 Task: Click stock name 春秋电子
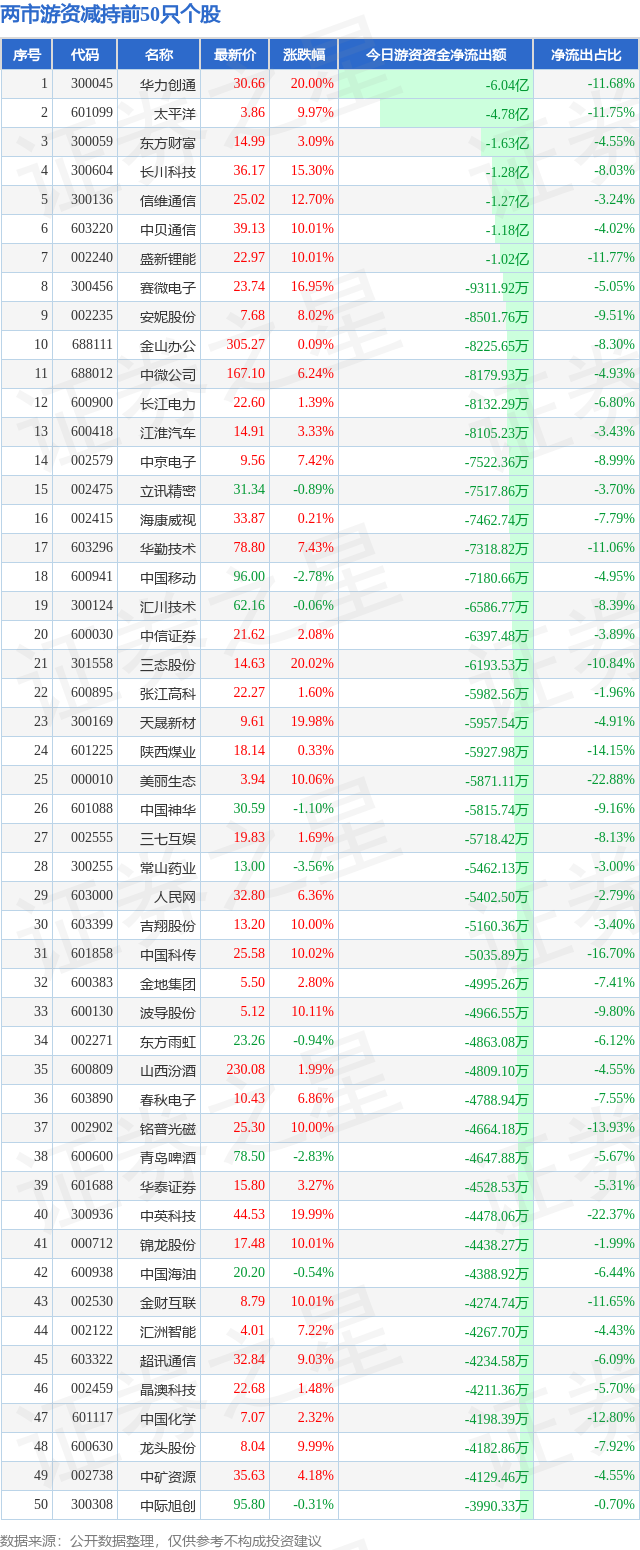[x=169, y=1099]
